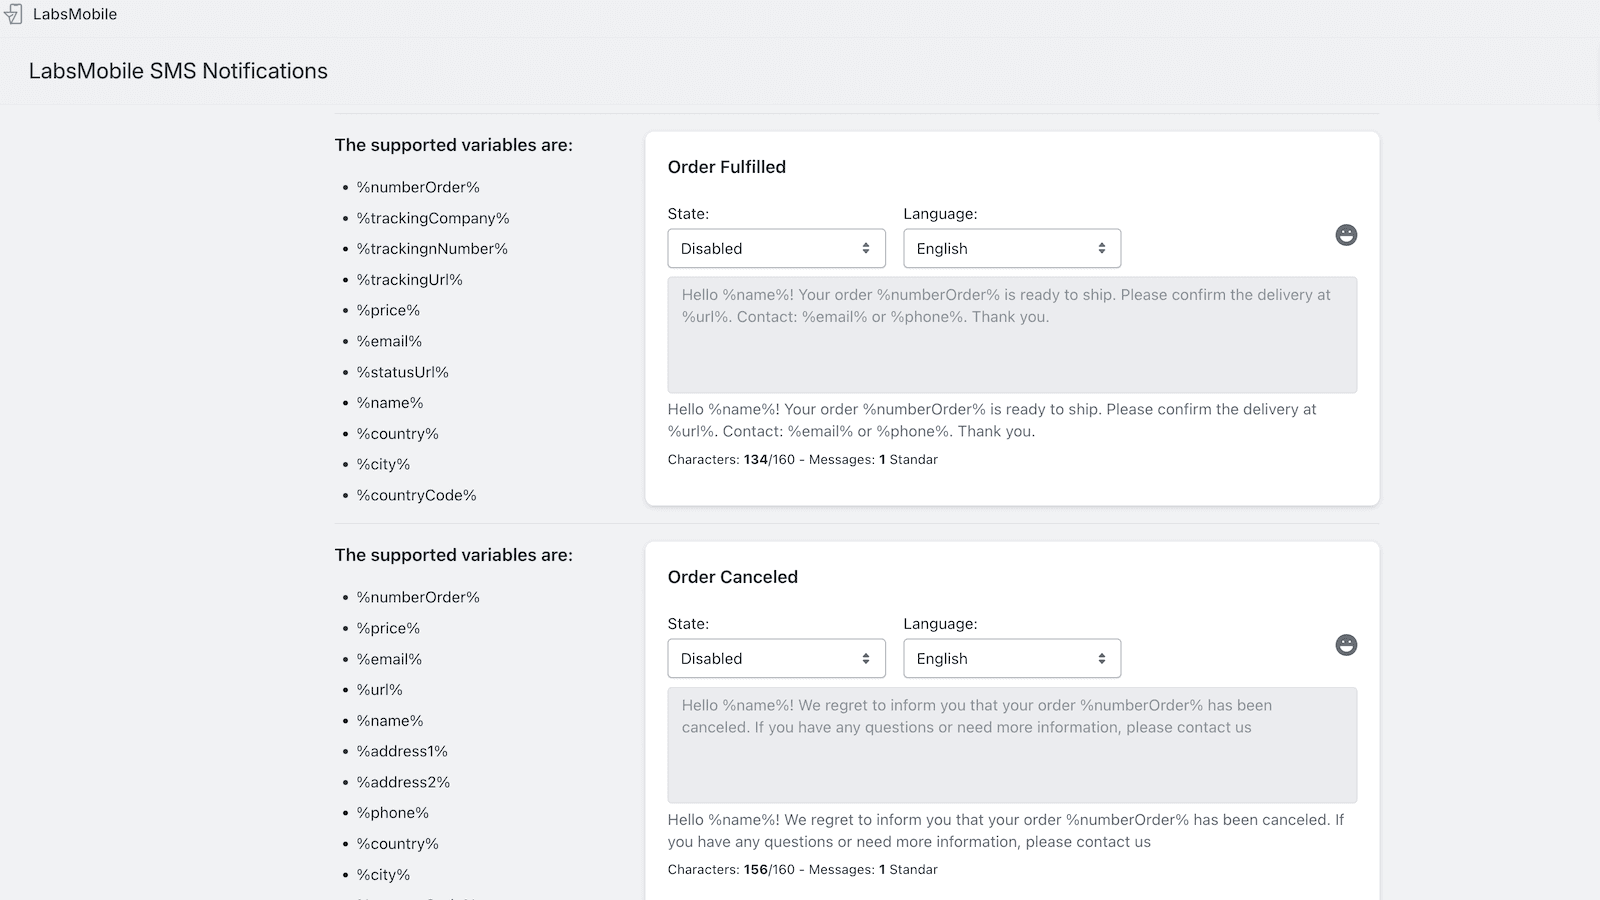Open State dropdown under Order Canceled
Screen dimensions: 1600x900
(x=776, y=659)
